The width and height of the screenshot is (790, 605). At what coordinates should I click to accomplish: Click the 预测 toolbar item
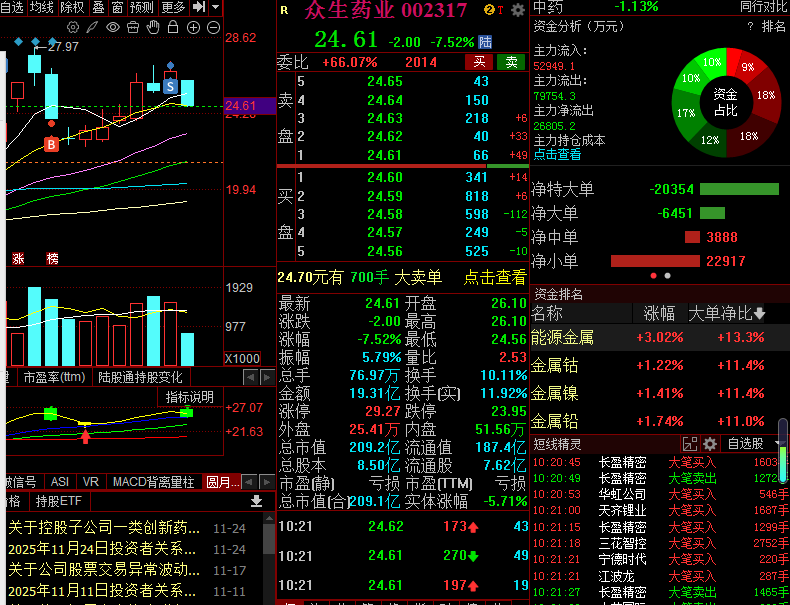point(142,7)
